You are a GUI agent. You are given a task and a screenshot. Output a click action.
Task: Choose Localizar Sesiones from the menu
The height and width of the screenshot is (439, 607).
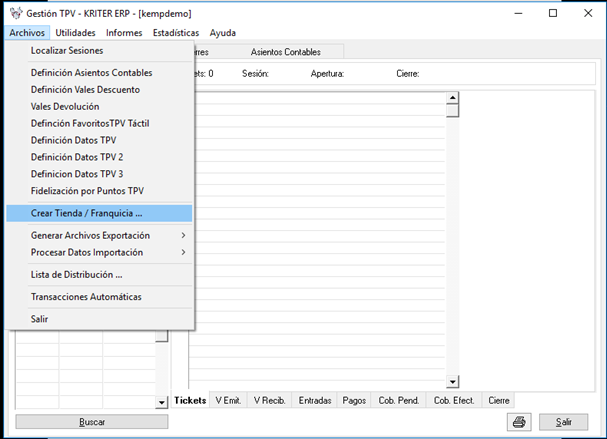(67, 50)
